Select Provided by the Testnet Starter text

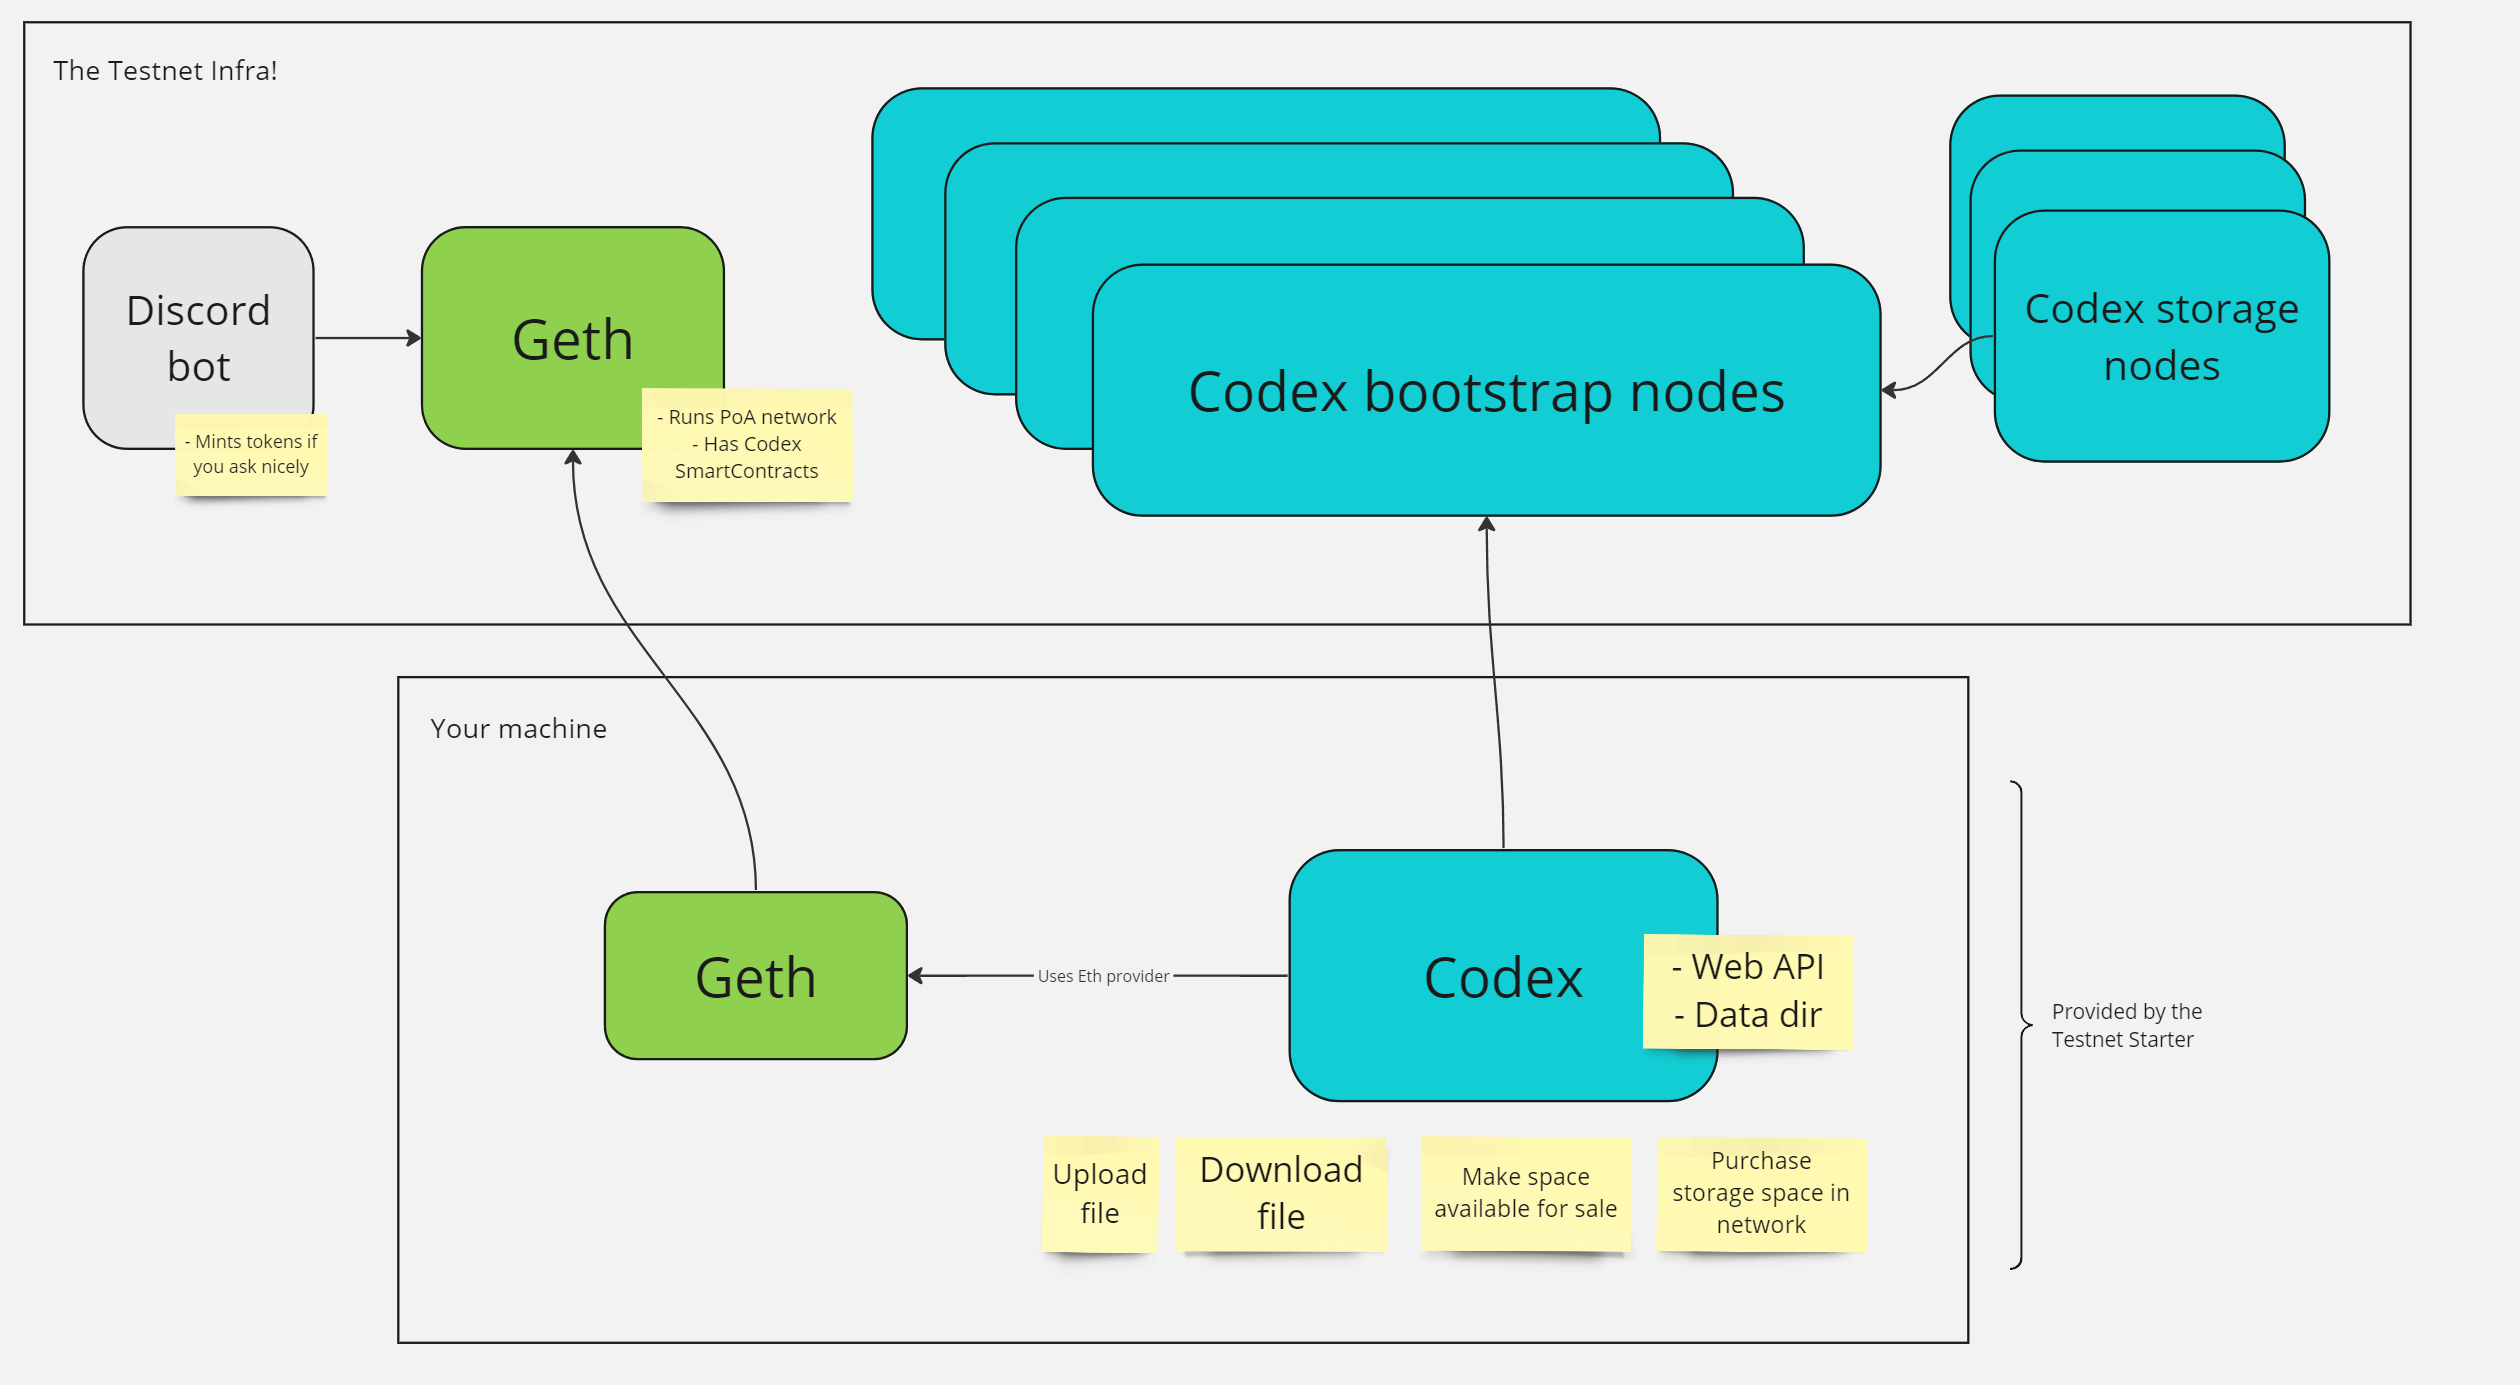(x=2125, y=1025)
